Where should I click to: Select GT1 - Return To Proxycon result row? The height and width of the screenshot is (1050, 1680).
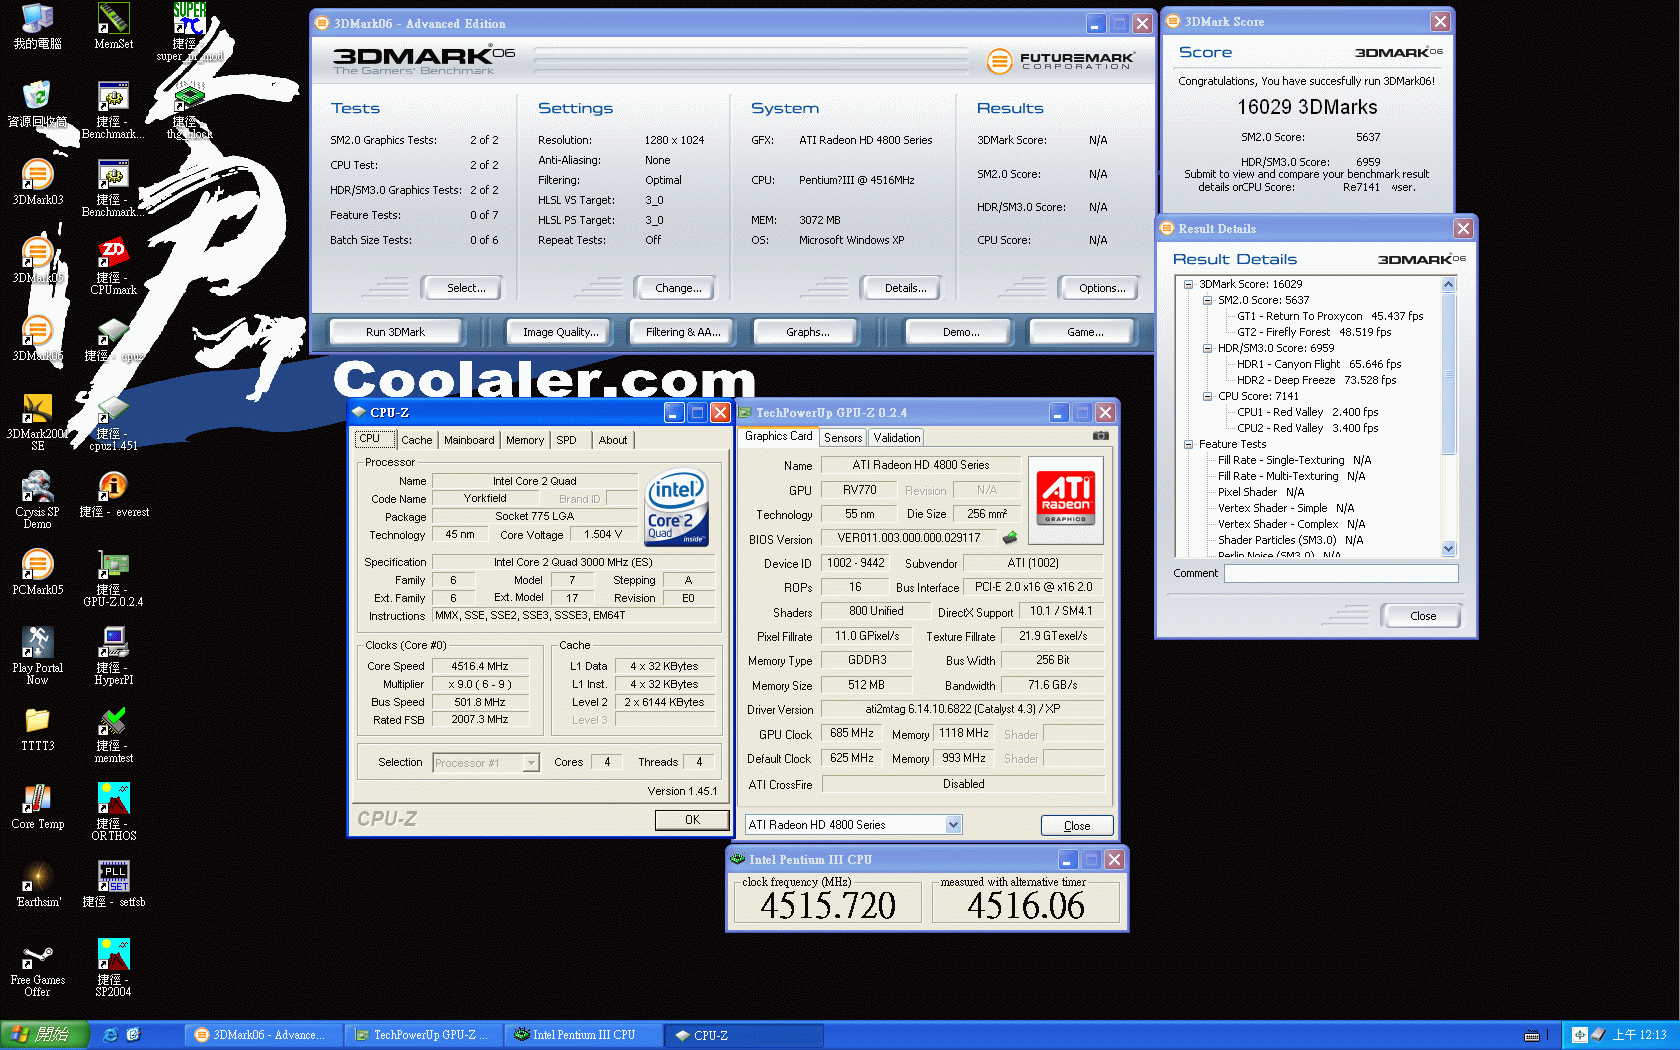[x=1329, y=316]
